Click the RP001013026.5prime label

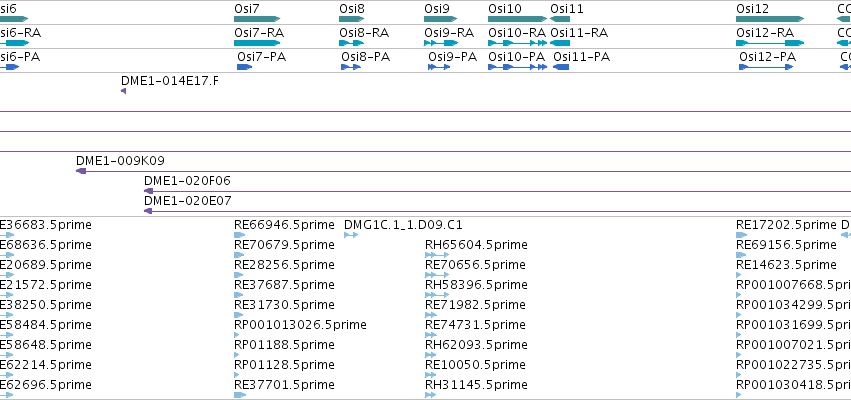301,325
